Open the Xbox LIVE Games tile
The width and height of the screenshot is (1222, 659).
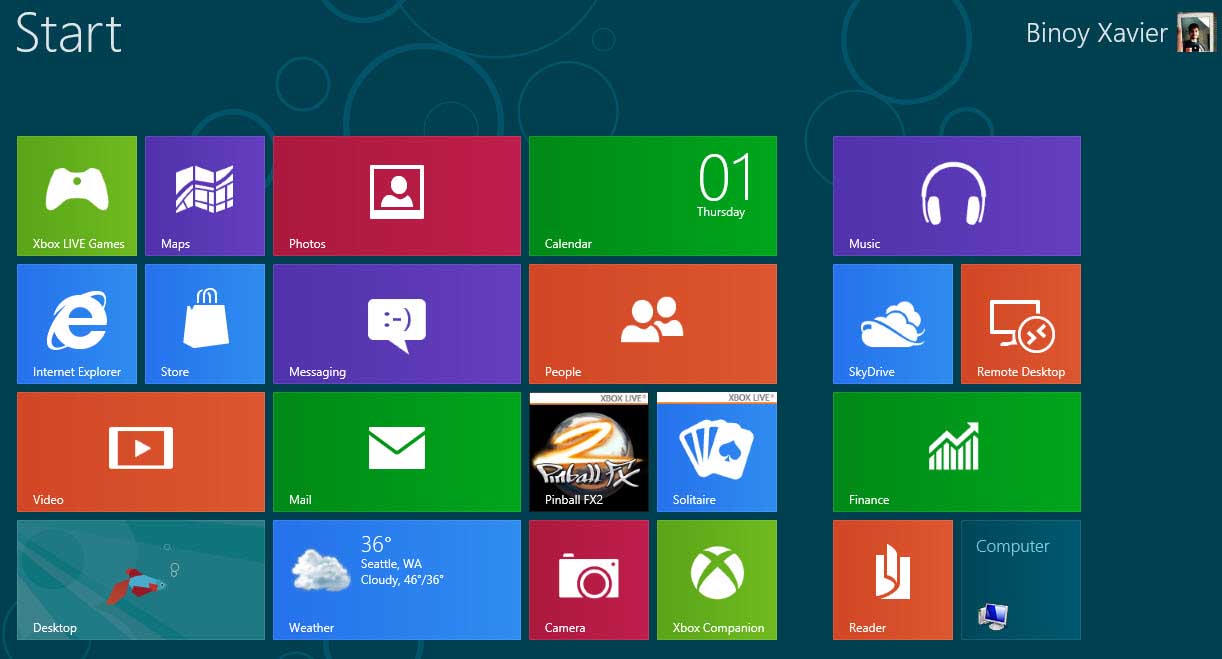coord(77,196)
